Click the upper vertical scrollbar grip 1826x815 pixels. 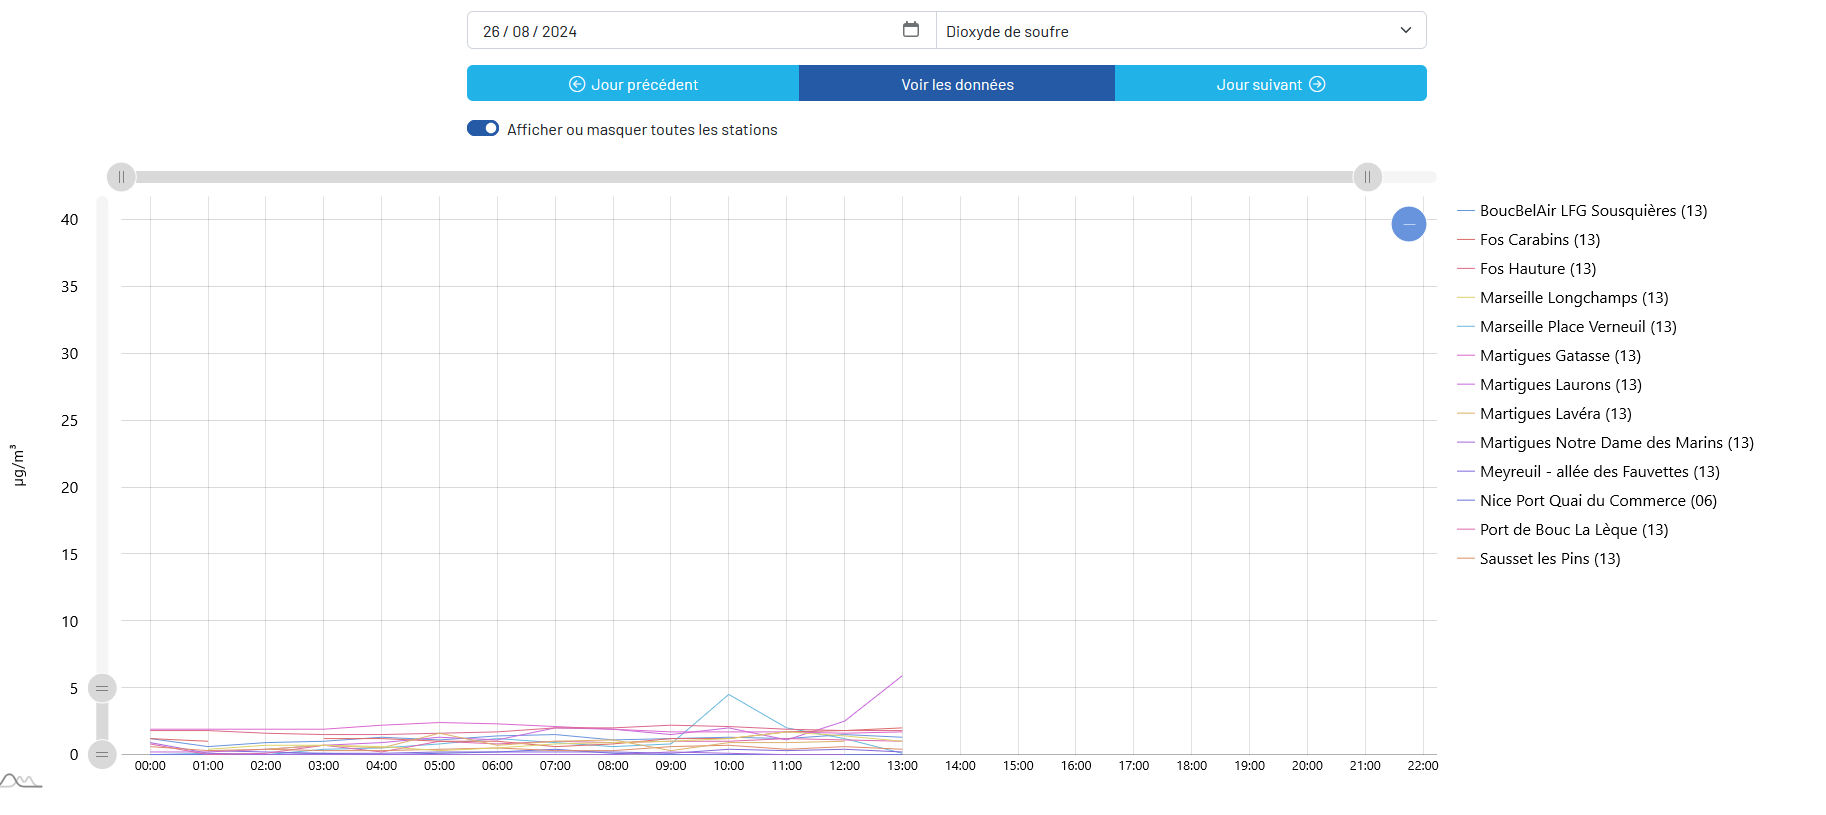point(102,688)
